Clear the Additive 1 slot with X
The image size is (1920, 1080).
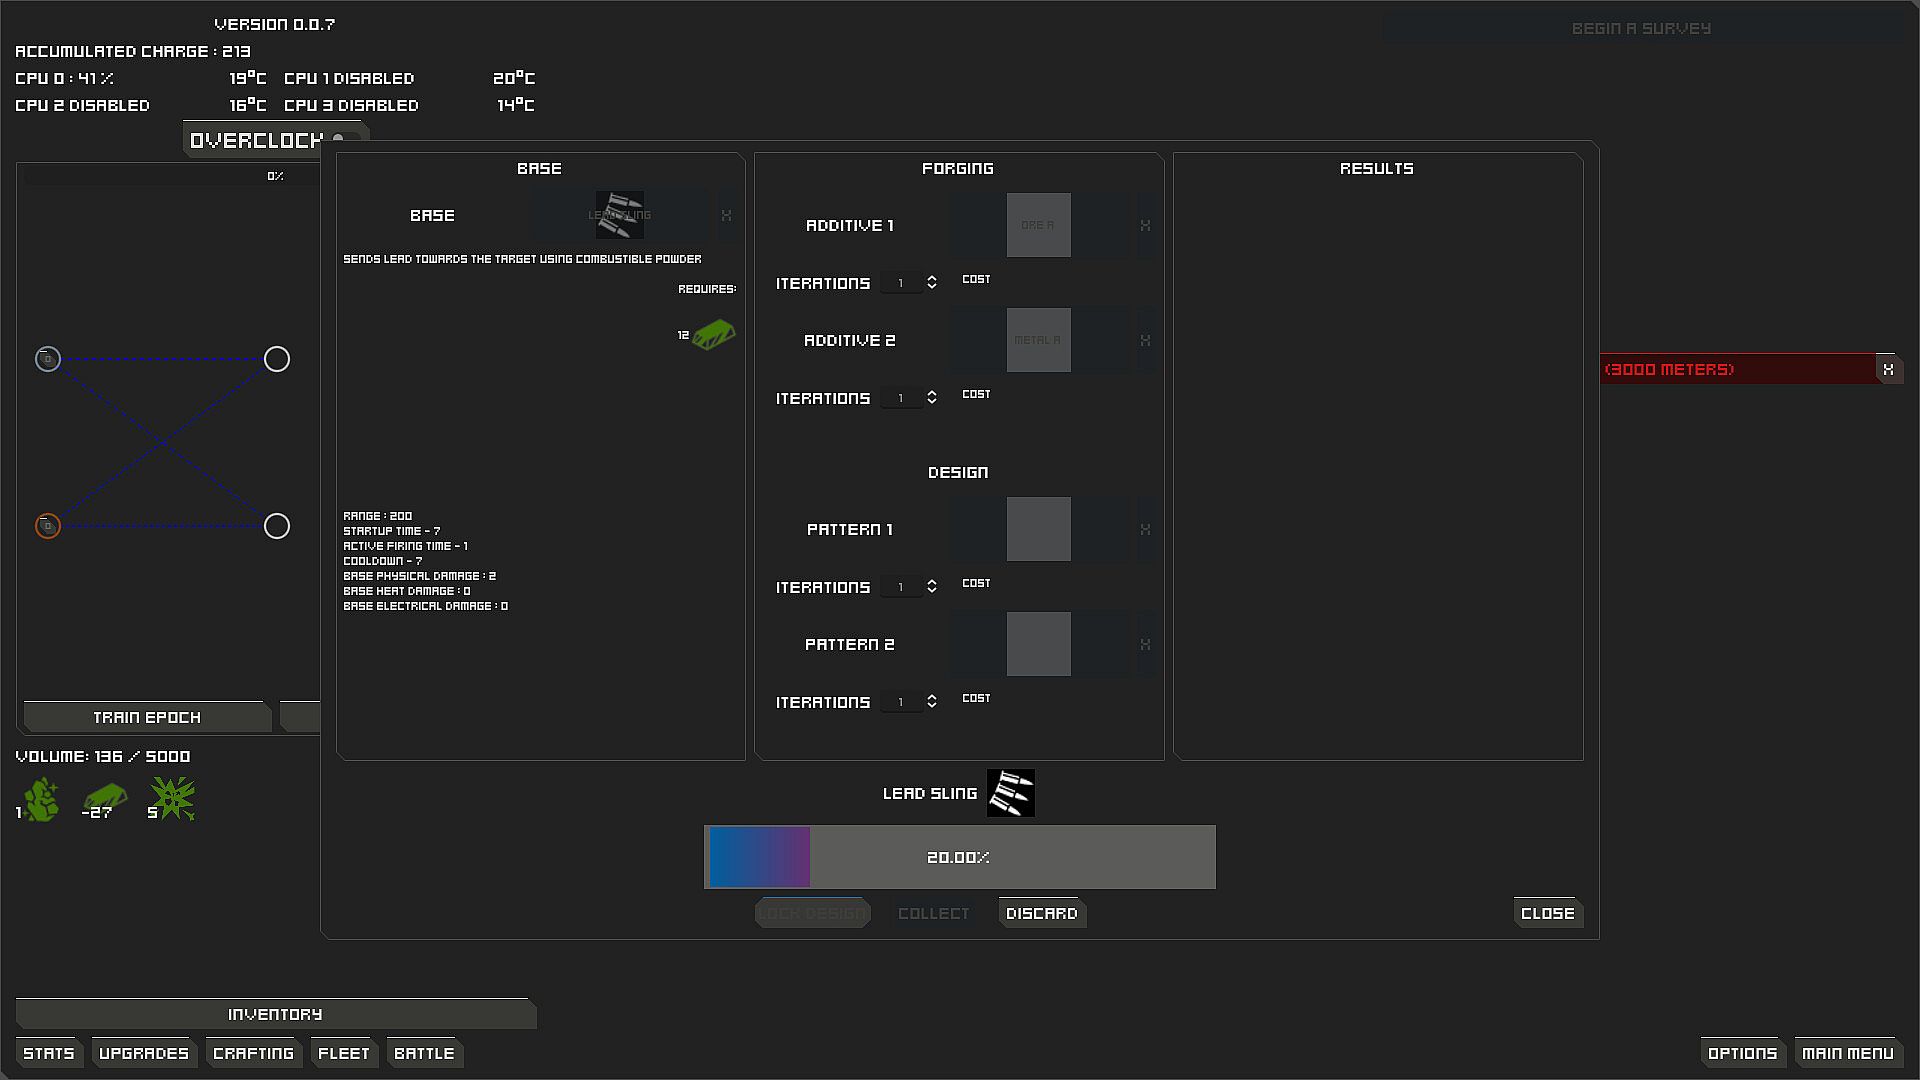(x=1145, y=226)
